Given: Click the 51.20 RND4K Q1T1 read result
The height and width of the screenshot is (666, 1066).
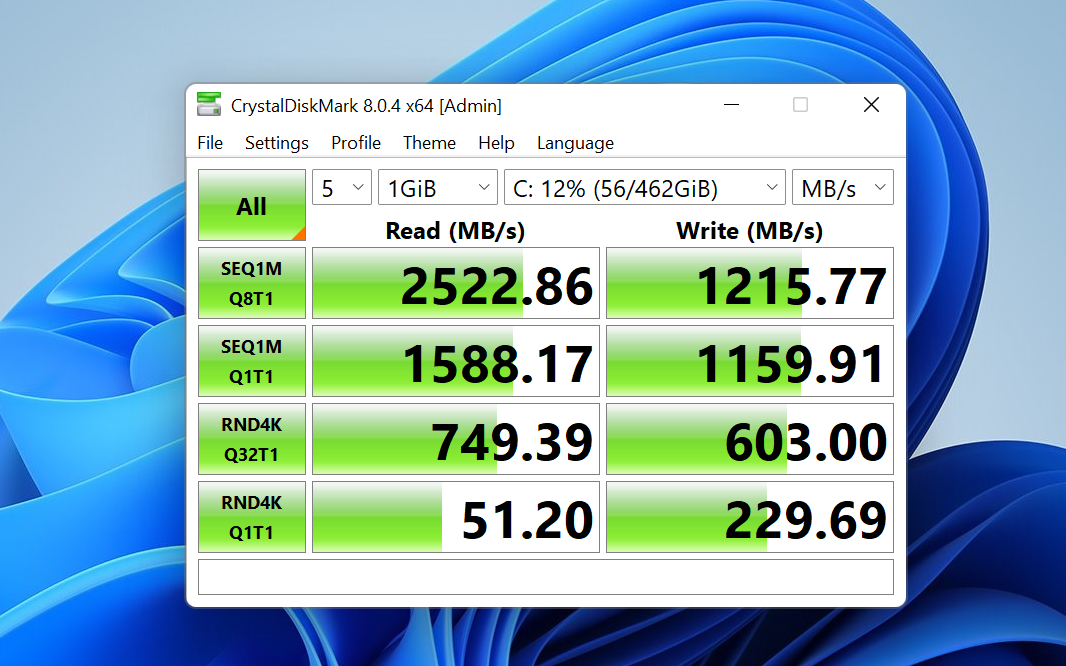Looking at the screenshot, I should [x=455, y=517].
